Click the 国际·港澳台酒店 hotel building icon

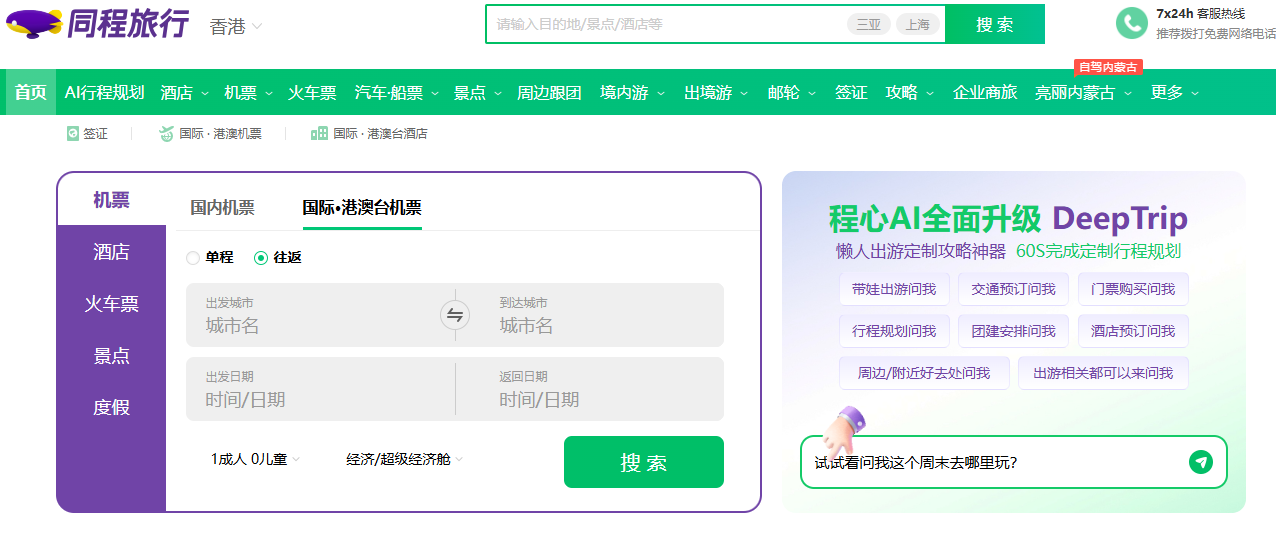[x=319, y=133]
